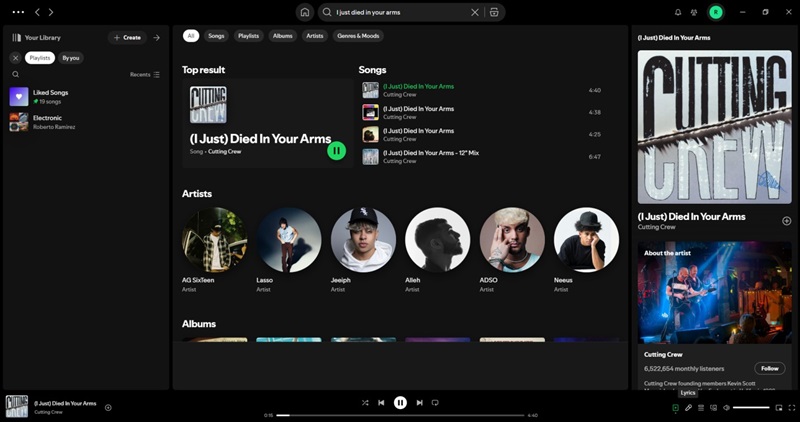Image resolution: width=800 pixels, height=422 pixels.
Task: Search within Your Library
Action: coord(16,75)
